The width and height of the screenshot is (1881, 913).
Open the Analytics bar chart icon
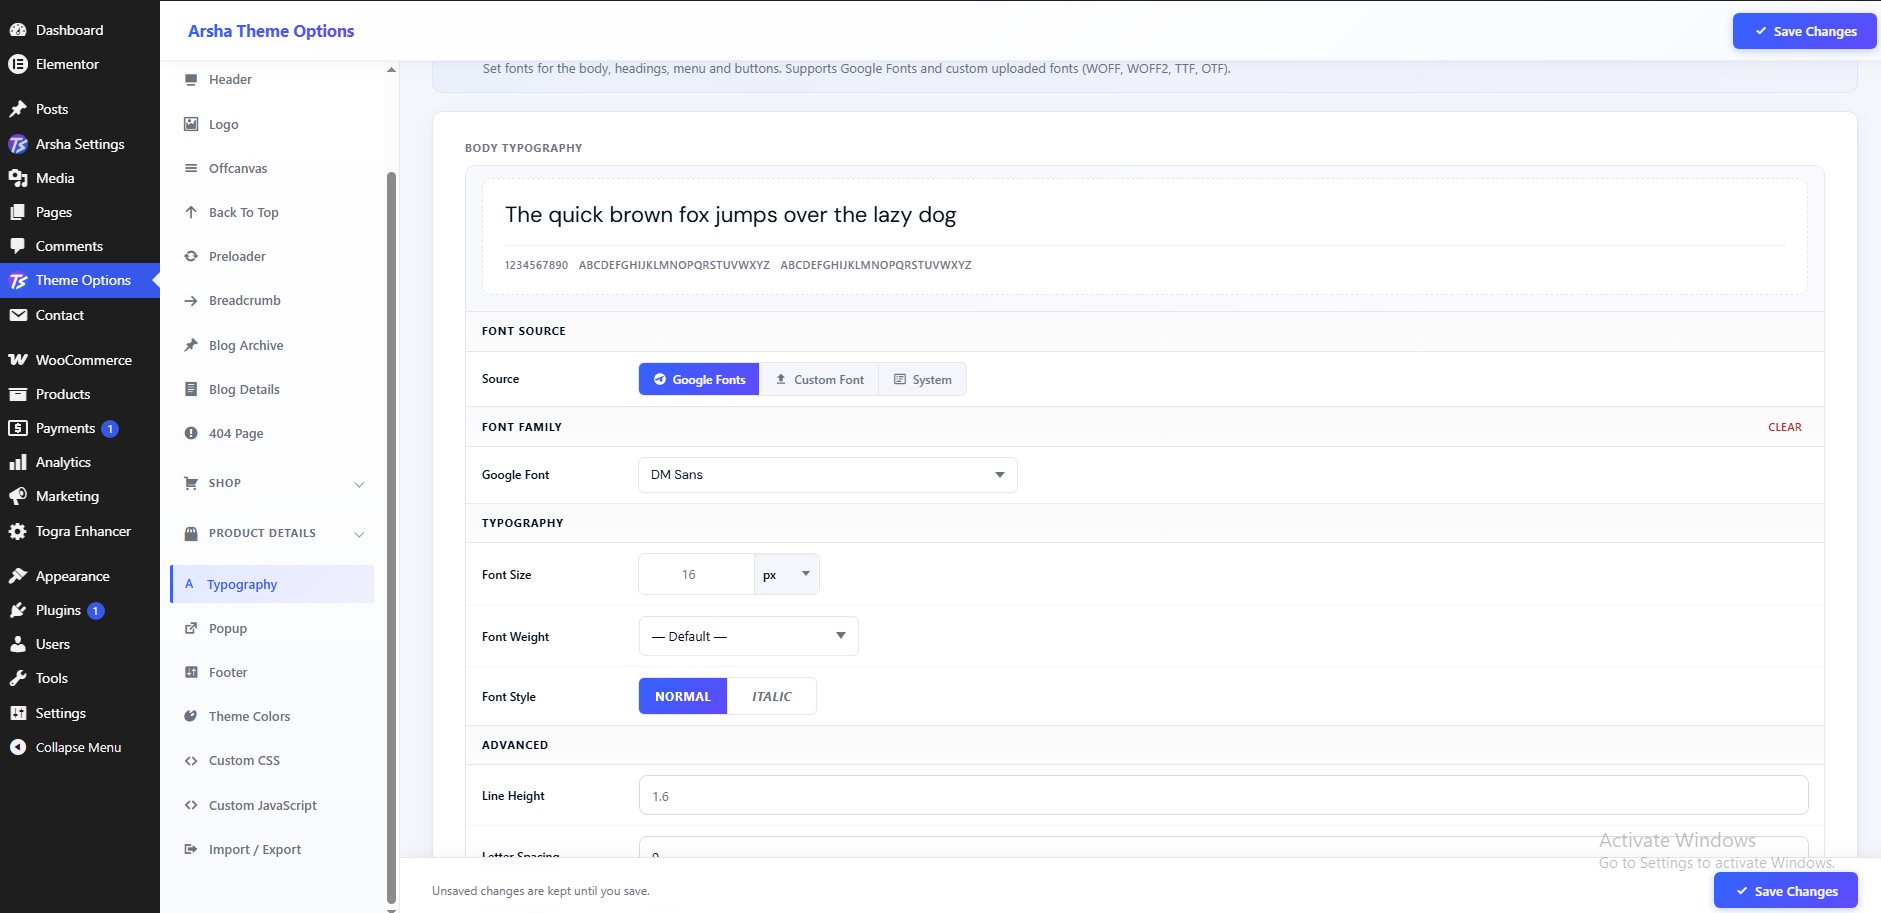18,462
